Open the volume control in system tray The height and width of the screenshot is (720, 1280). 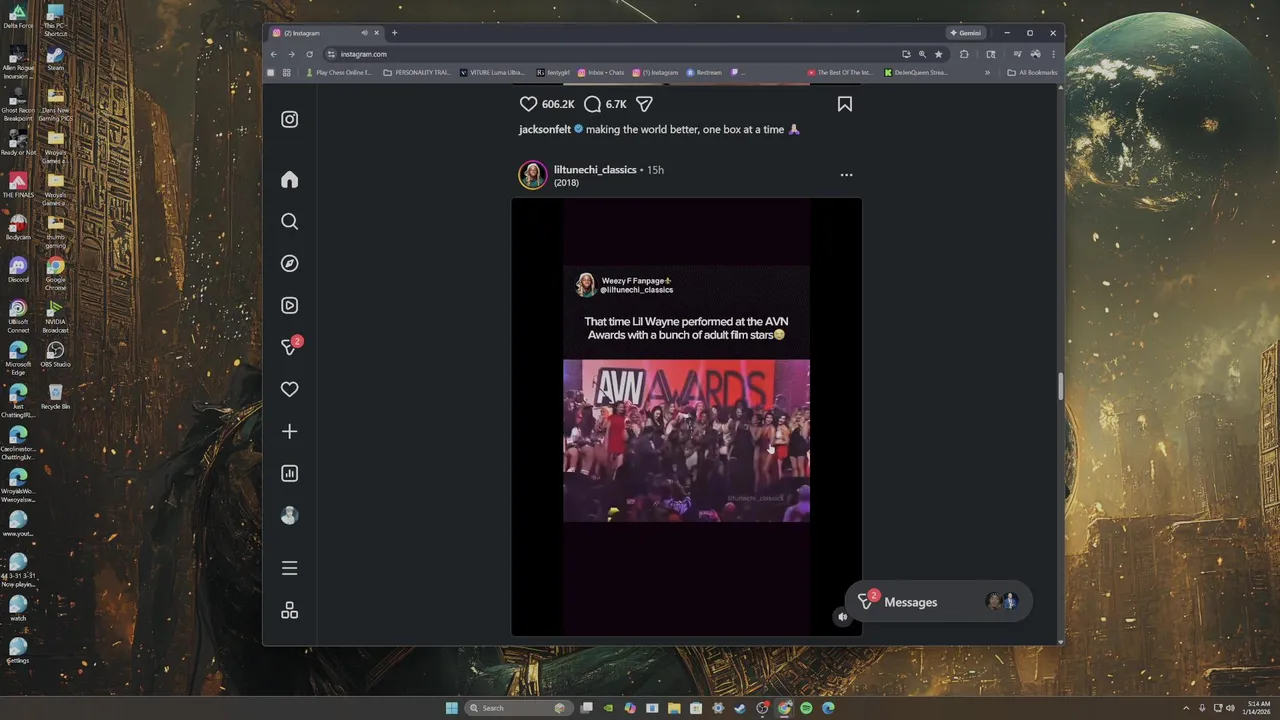1230,708
